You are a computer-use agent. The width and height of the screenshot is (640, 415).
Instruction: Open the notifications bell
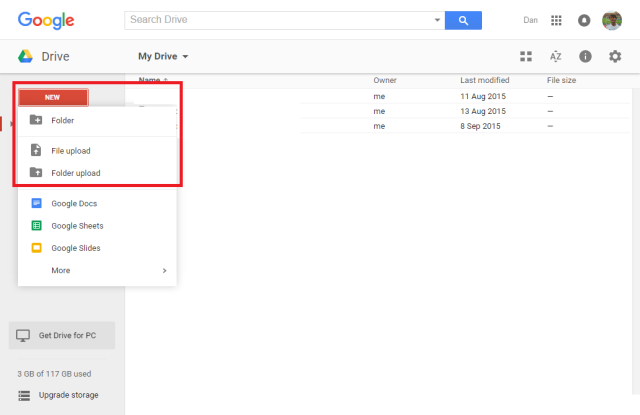584,20
